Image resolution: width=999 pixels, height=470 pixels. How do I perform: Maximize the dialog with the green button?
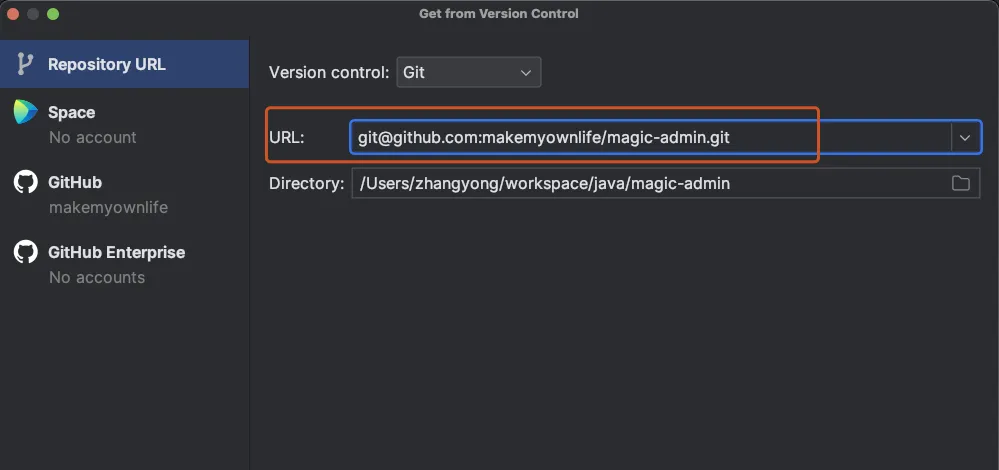pos(53,14)
